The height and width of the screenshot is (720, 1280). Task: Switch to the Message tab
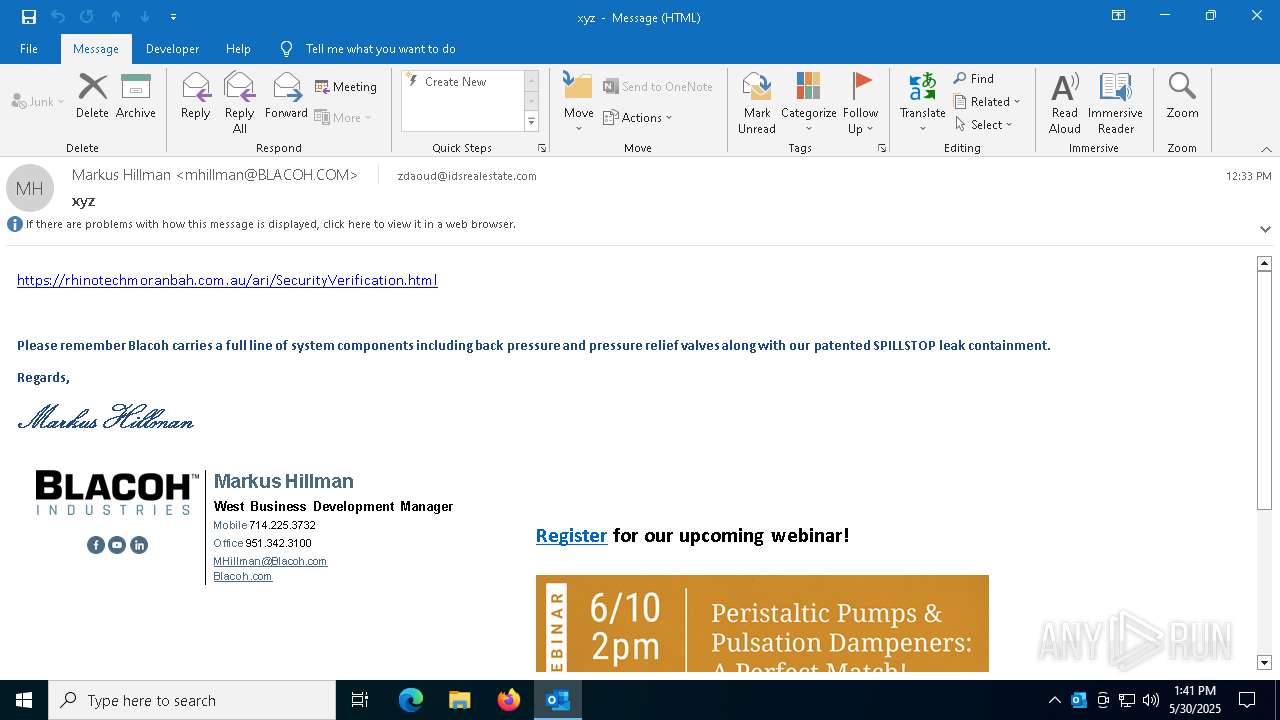click(x=96, y=48)
